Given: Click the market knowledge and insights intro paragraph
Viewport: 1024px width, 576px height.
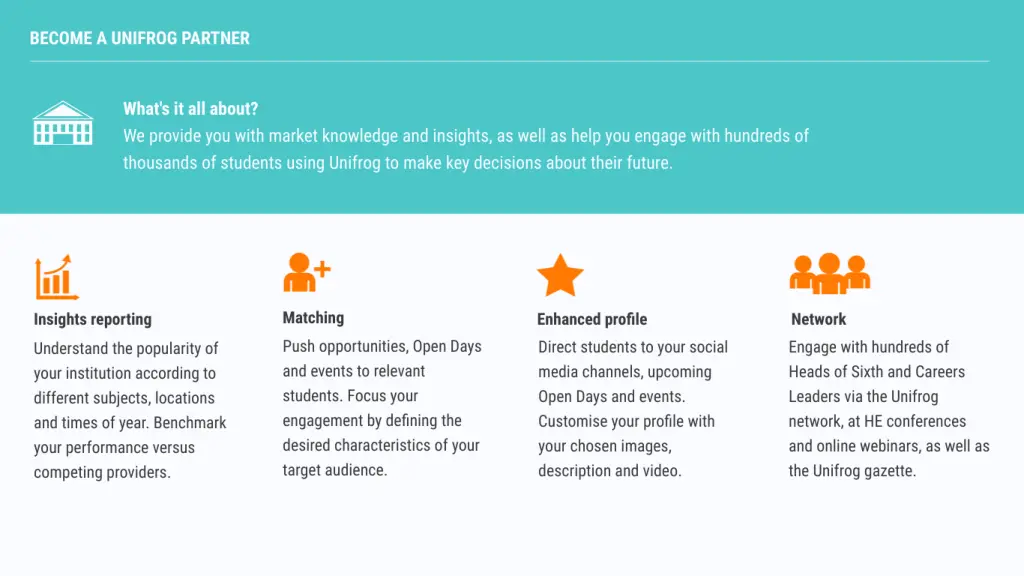Looking at the screenshot, I should click(466, 149).
